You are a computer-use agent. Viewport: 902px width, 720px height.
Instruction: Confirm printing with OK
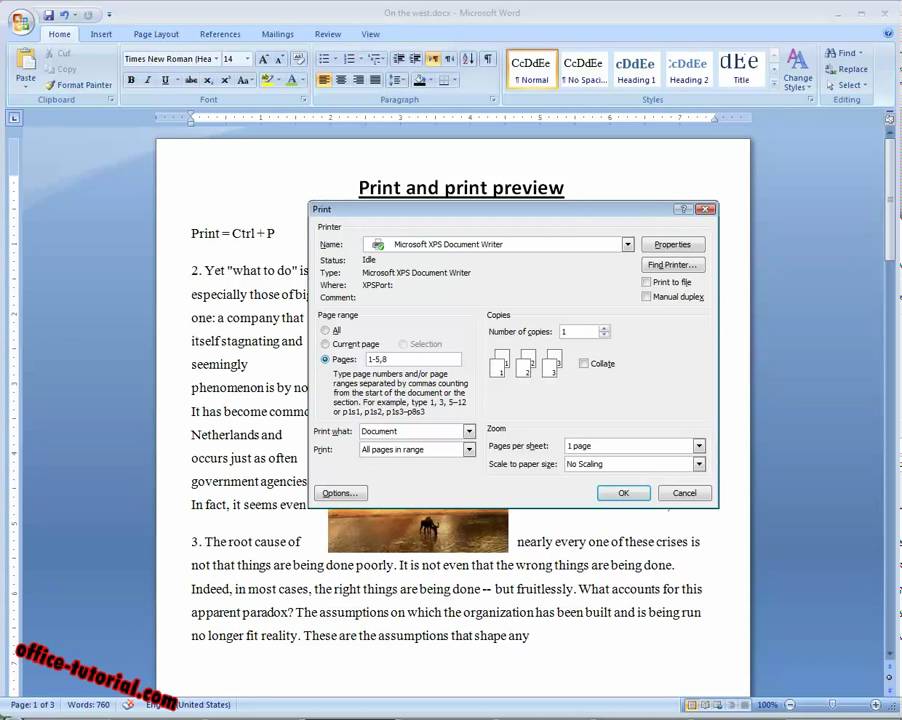tap(624, 493)
